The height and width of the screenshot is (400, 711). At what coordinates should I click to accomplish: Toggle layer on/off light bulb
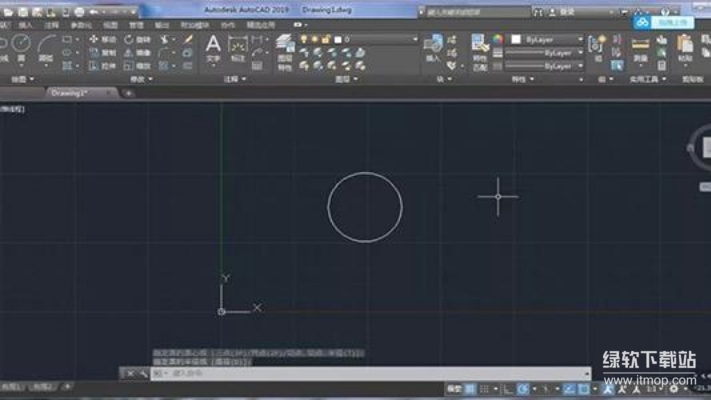point(304,40)
